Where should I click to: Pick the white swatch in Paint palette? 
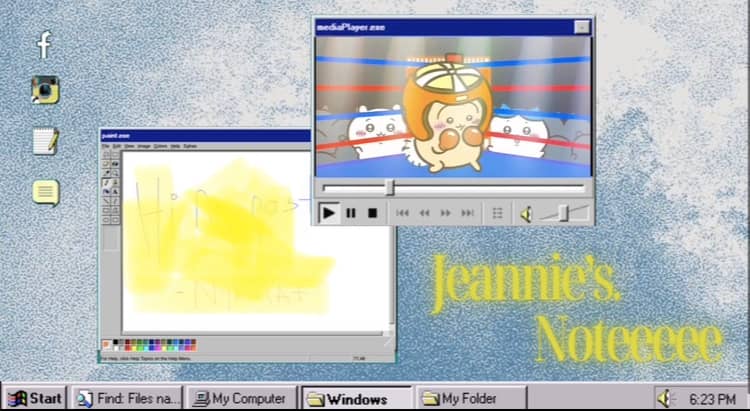[115, 348]
